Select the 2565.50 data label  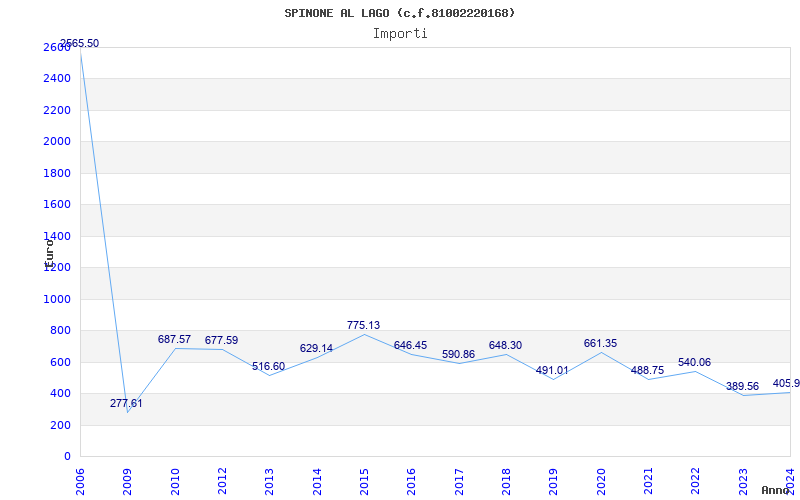click(x=79, y=43)
